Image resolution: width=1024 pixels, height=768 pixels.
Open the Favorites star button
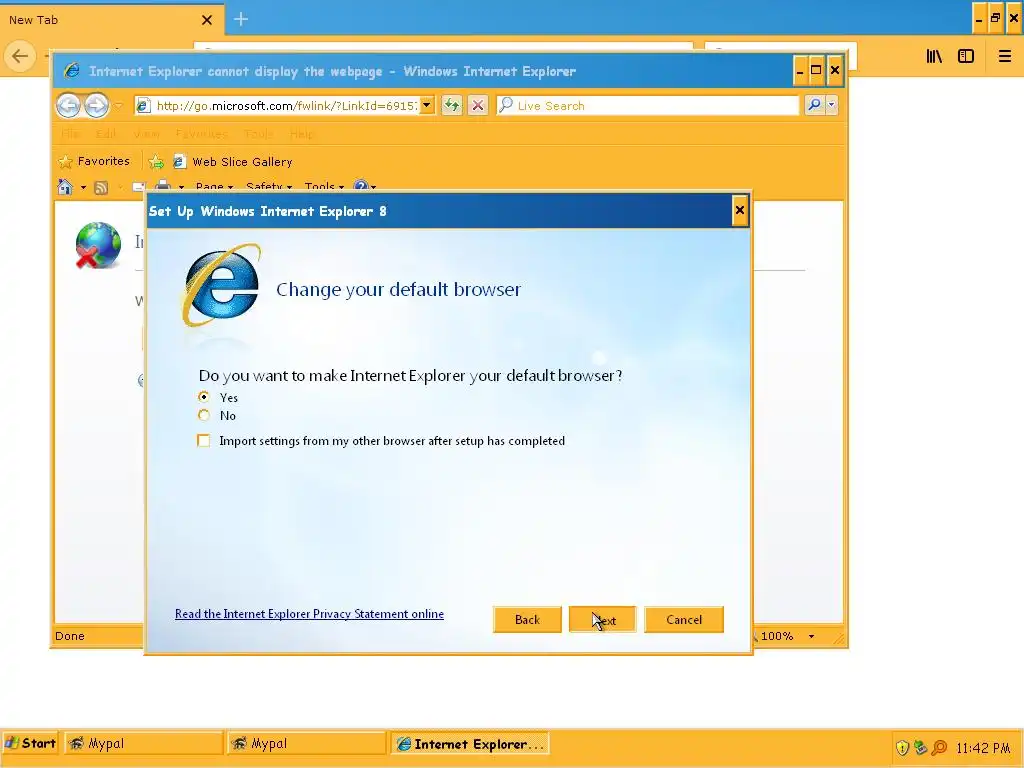click(x=94, y=161)
